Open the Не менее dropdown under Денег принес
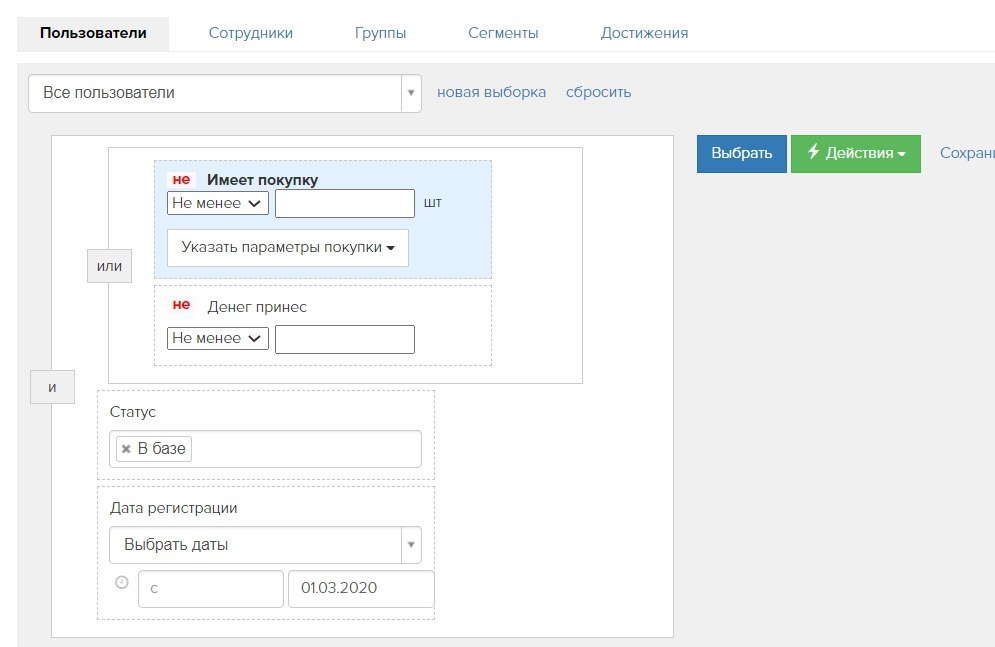 tap(218, 338)
